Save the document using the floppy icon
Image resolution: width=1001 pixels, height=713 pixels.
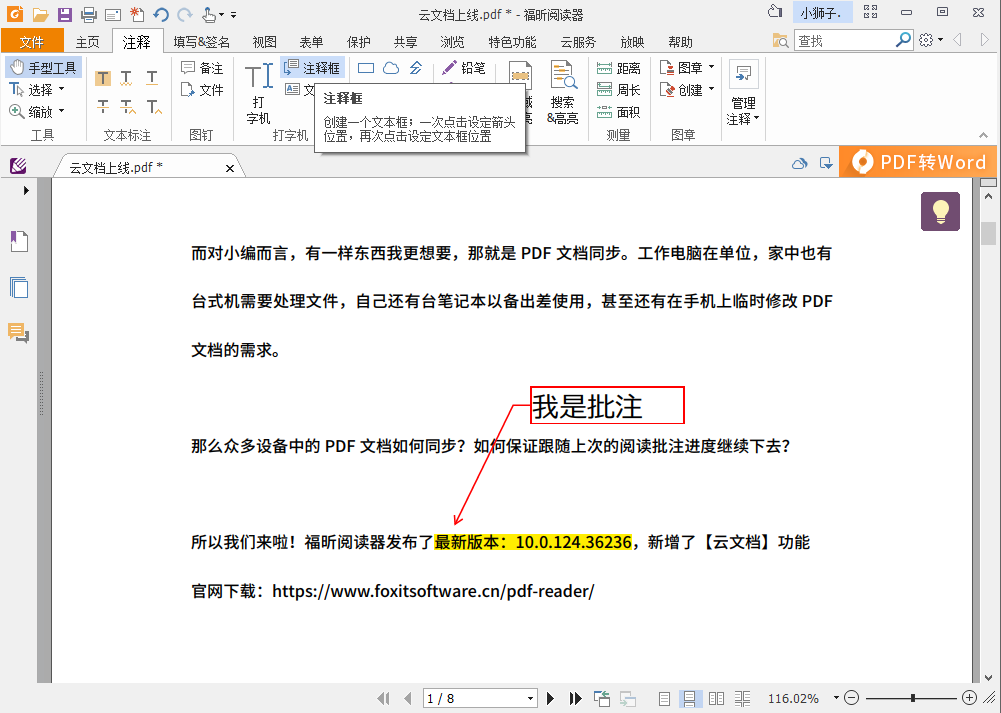tap(64, 13)
